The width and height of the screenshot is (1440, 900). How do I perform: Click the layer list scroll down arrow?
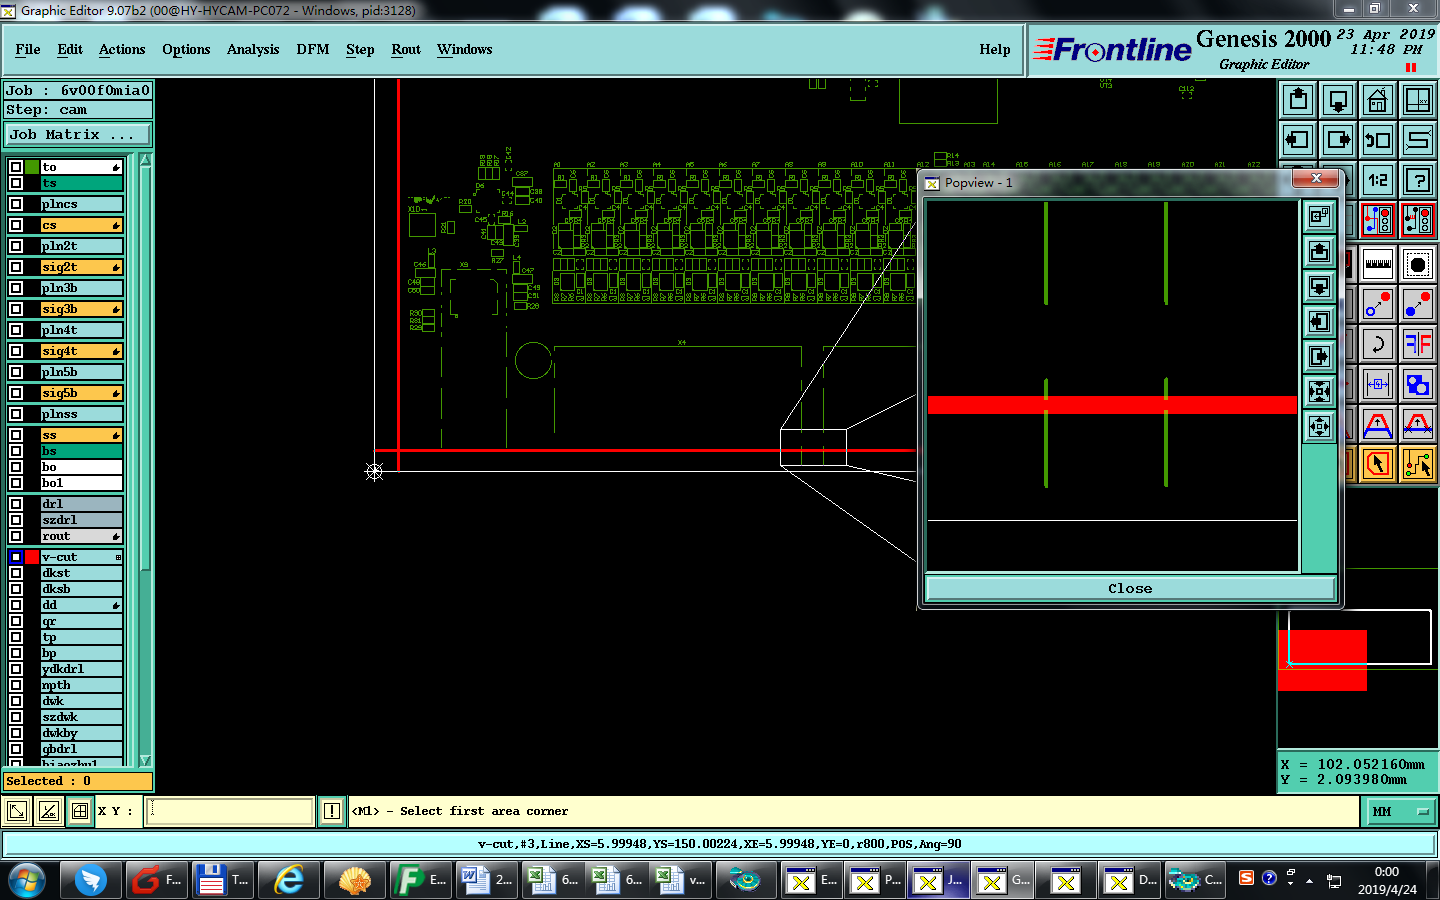[145, 761]
